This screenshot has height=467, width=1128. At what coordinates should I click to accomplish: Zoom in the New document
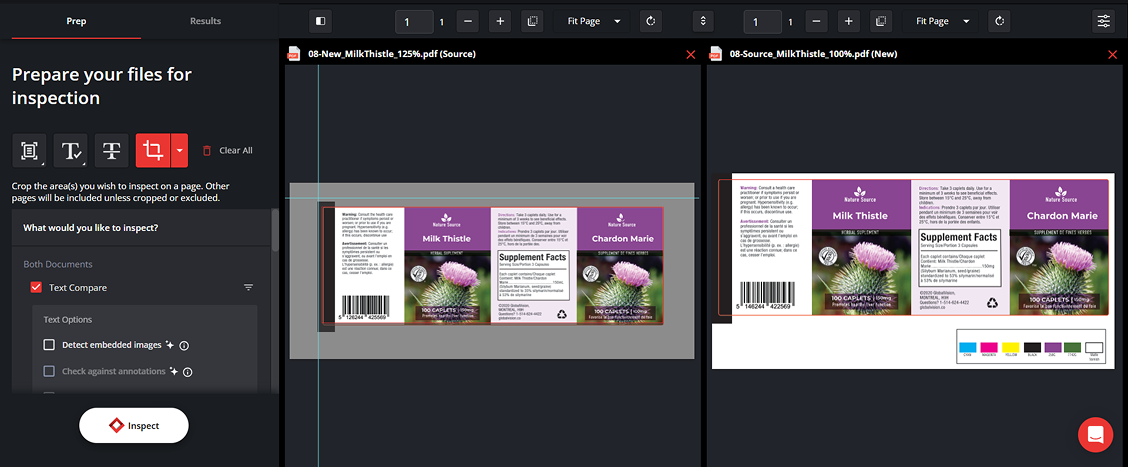click(x=848, y=21)
